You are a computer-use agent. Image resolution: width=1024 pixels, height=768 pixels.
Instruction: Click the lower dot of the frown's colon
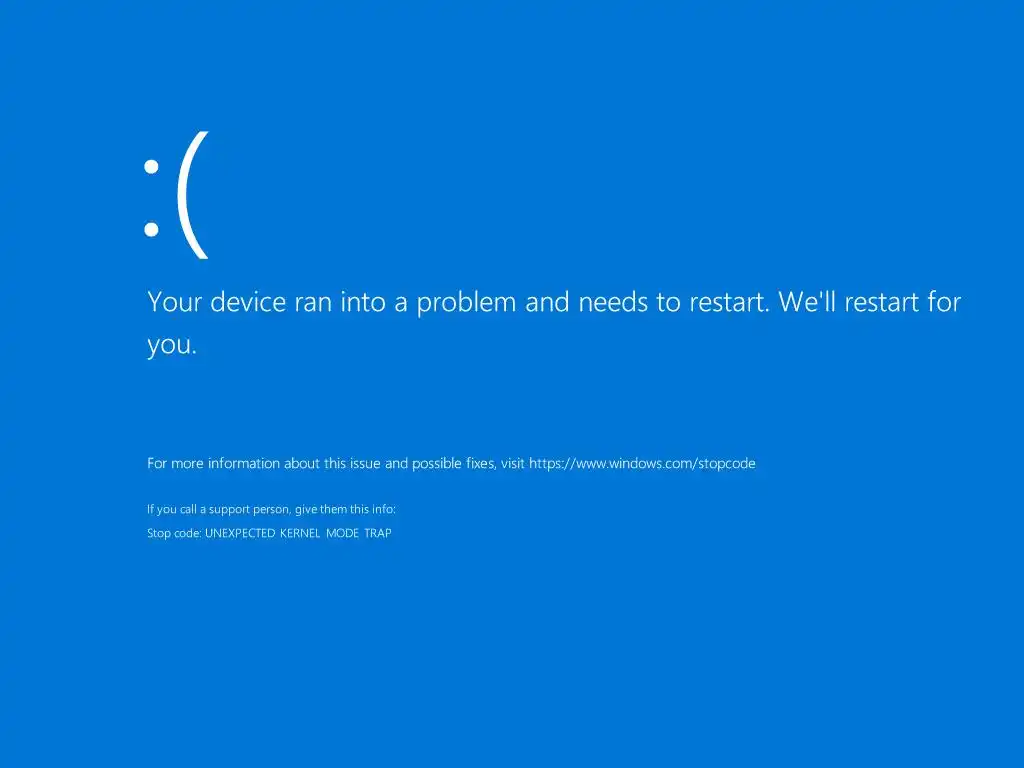click(152, 229)
